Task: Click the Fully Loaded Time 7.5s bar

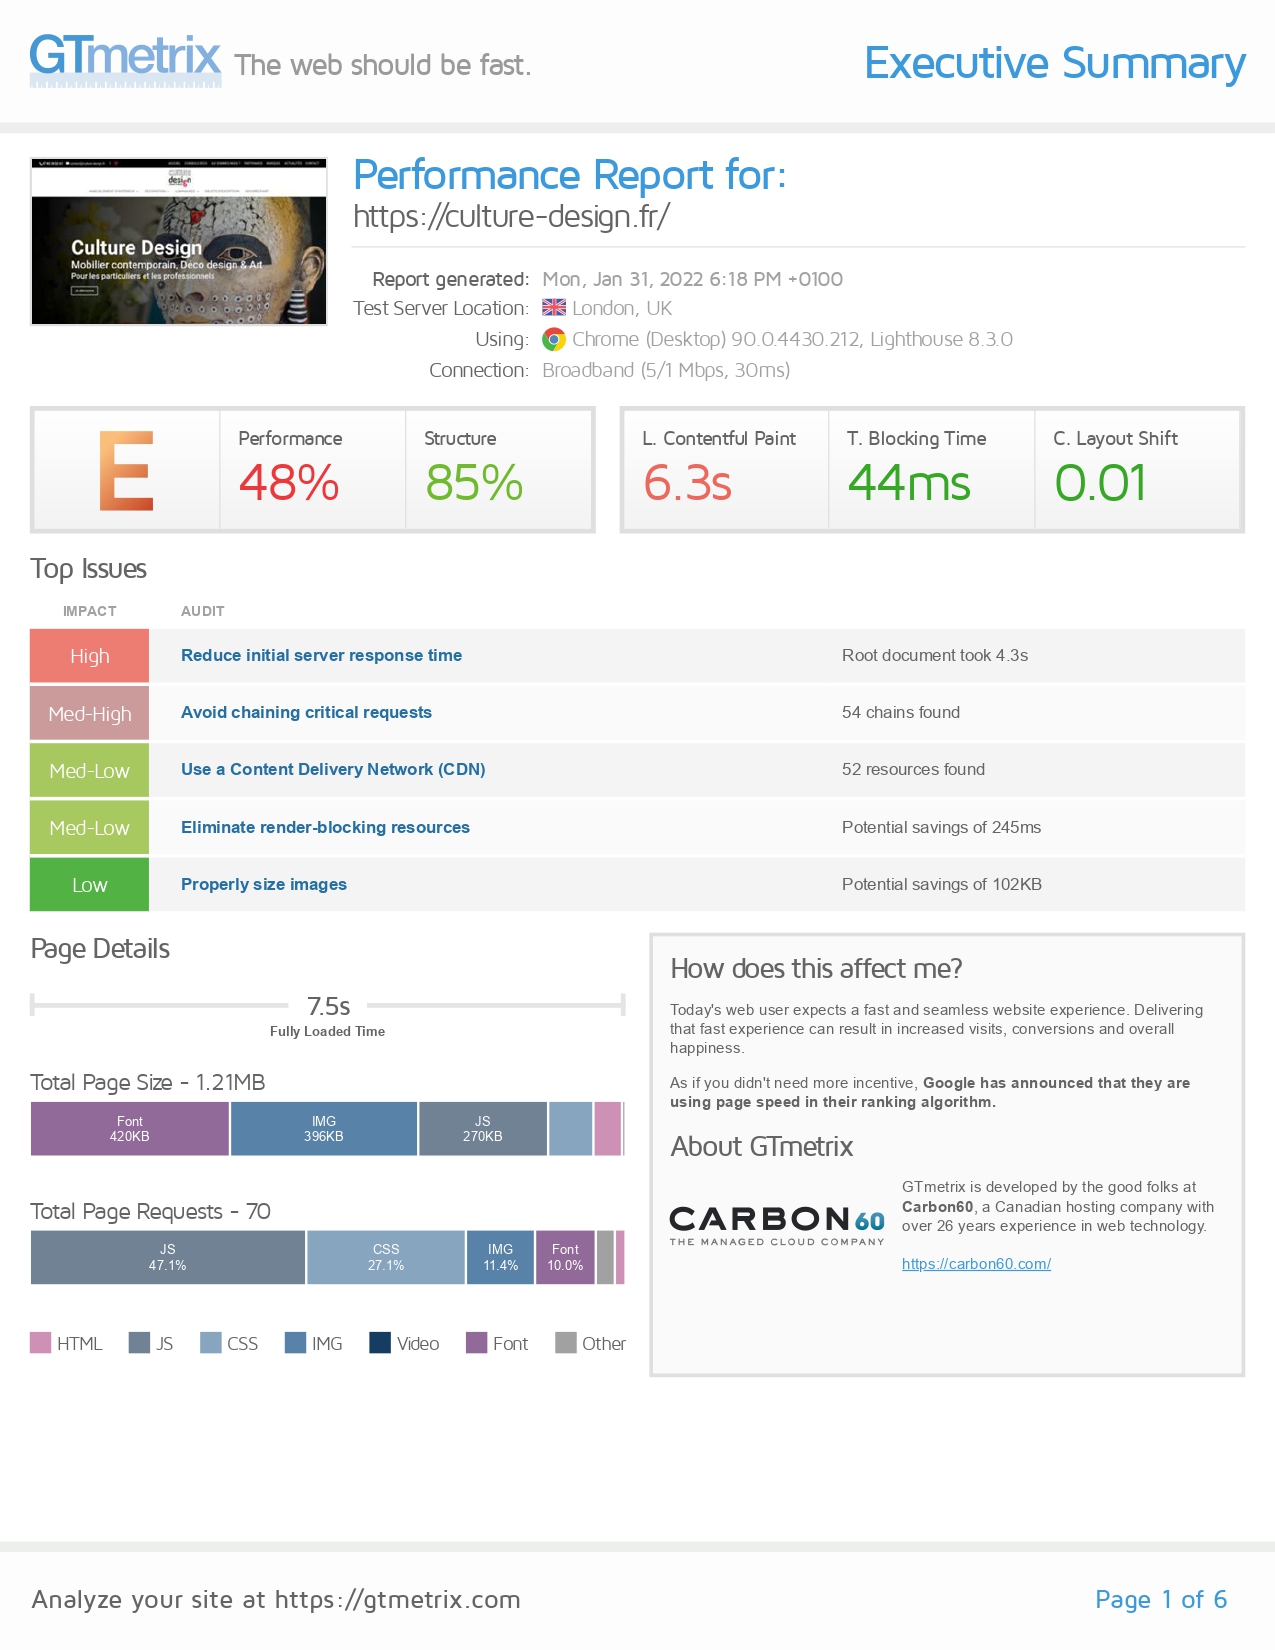Action: [328, 1006]
